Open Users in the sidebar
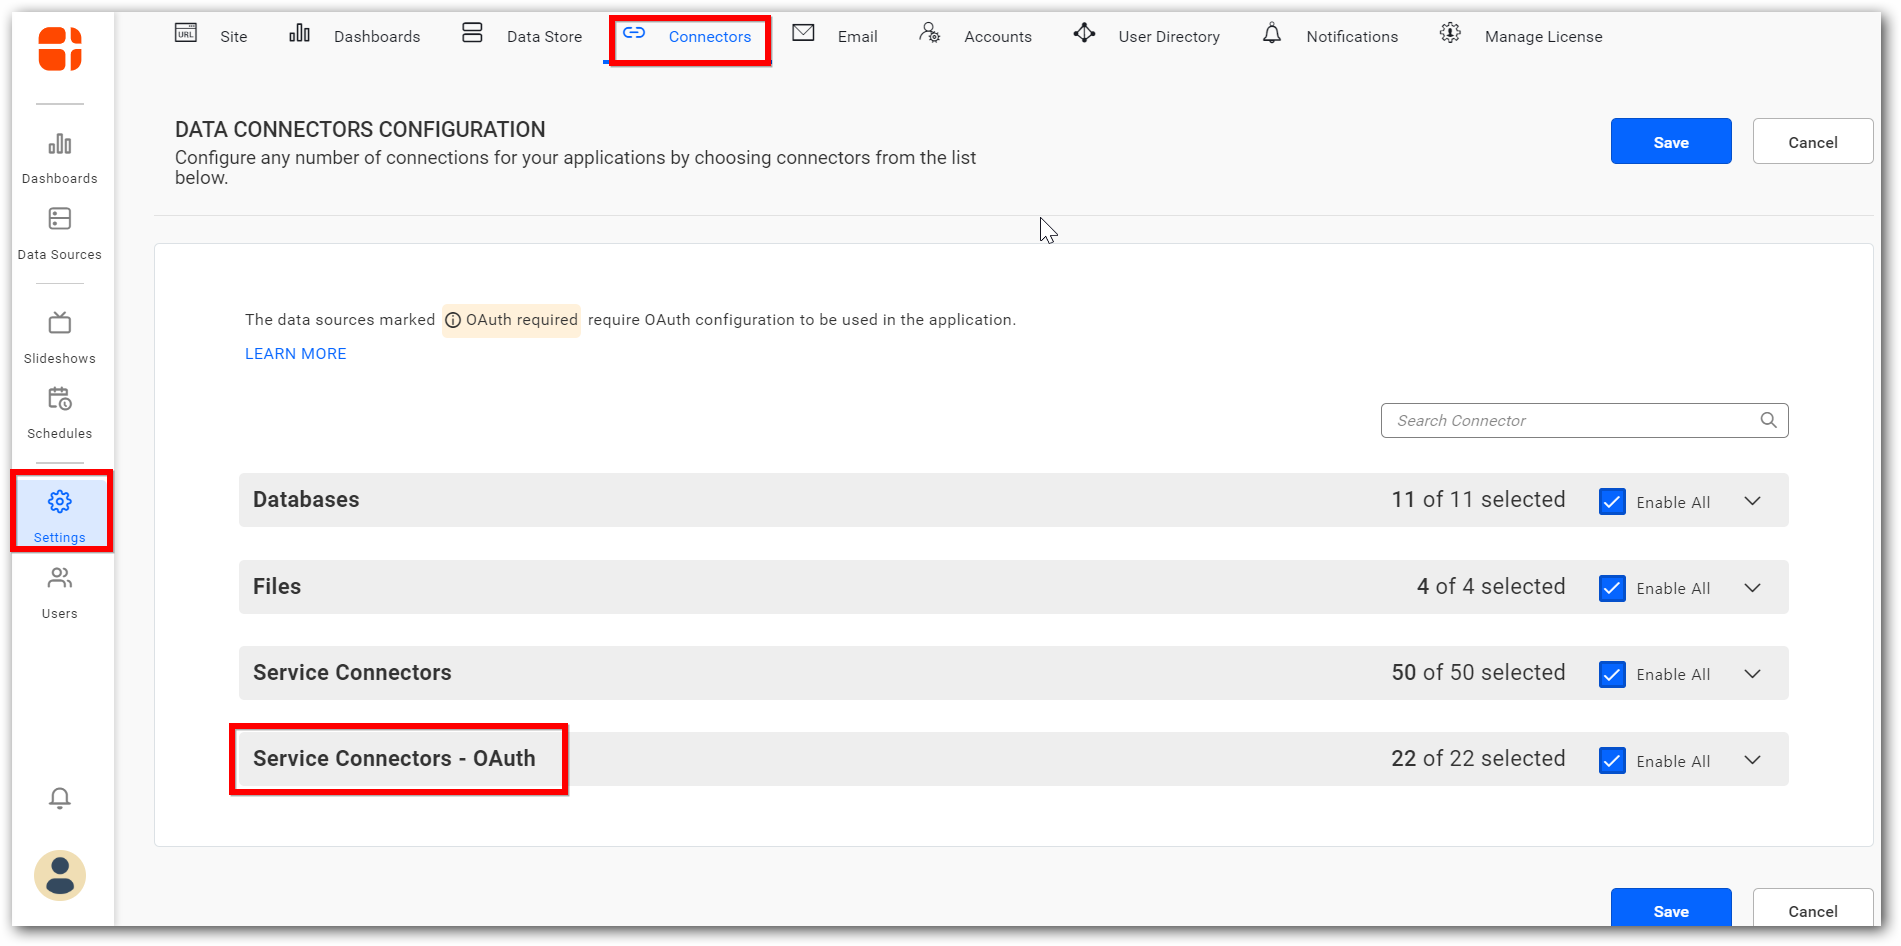Image resolution: width=1901 pixels, height=946 pixels. click(60, 593)
